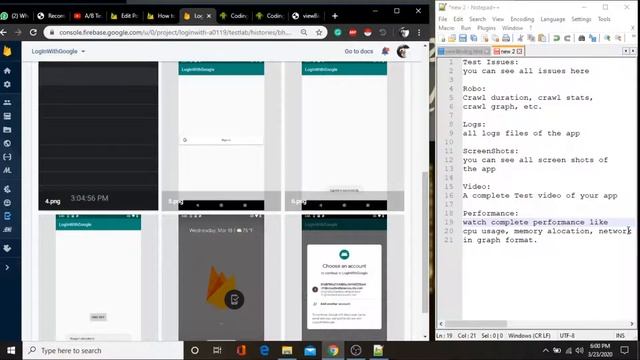Click Notepad++ Open file toolbar icon
640x360 pixels.
452,38
